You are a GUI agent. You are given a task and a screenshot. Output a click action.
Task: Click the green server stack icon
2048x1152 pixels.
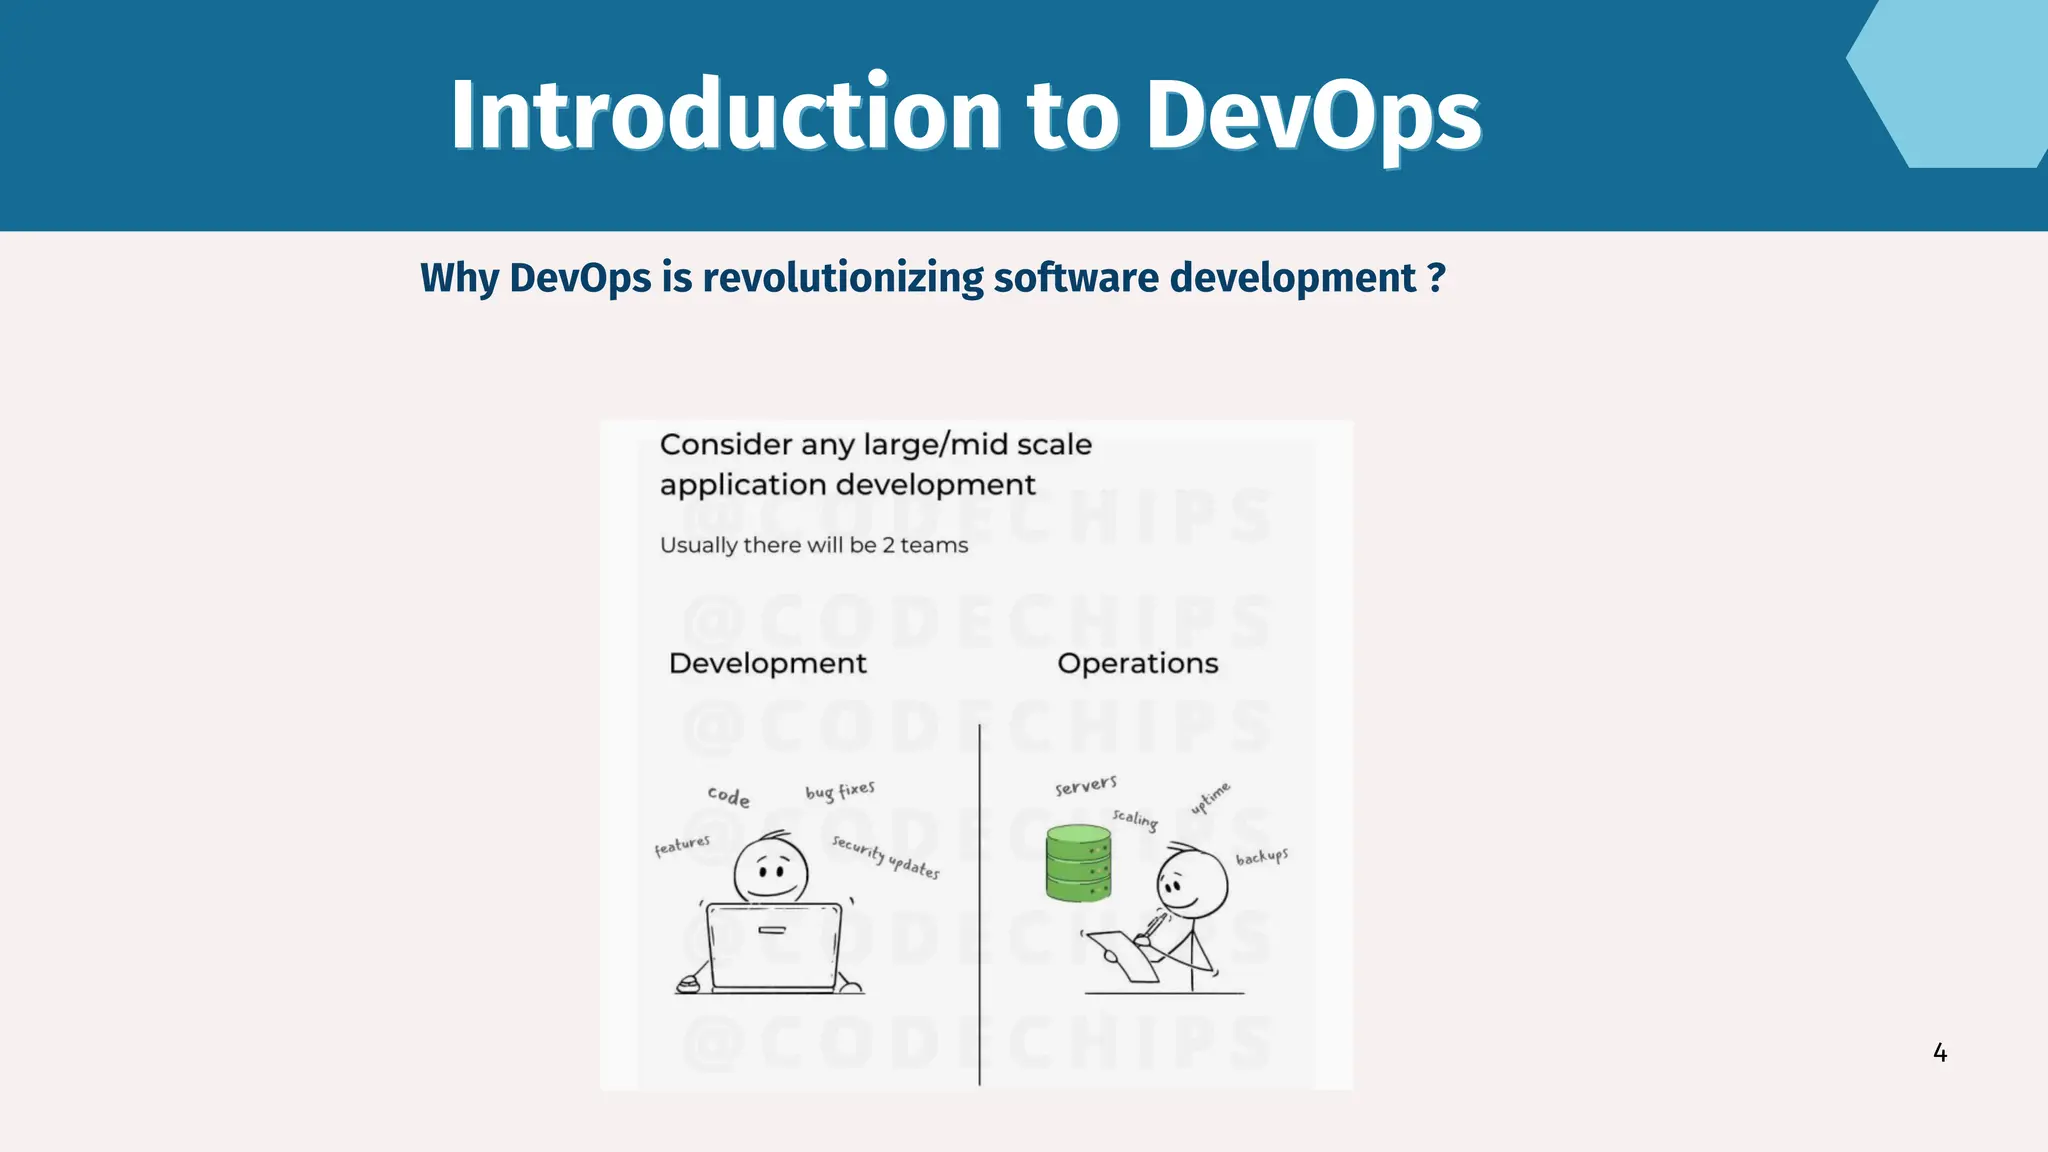coord(1078,863)
